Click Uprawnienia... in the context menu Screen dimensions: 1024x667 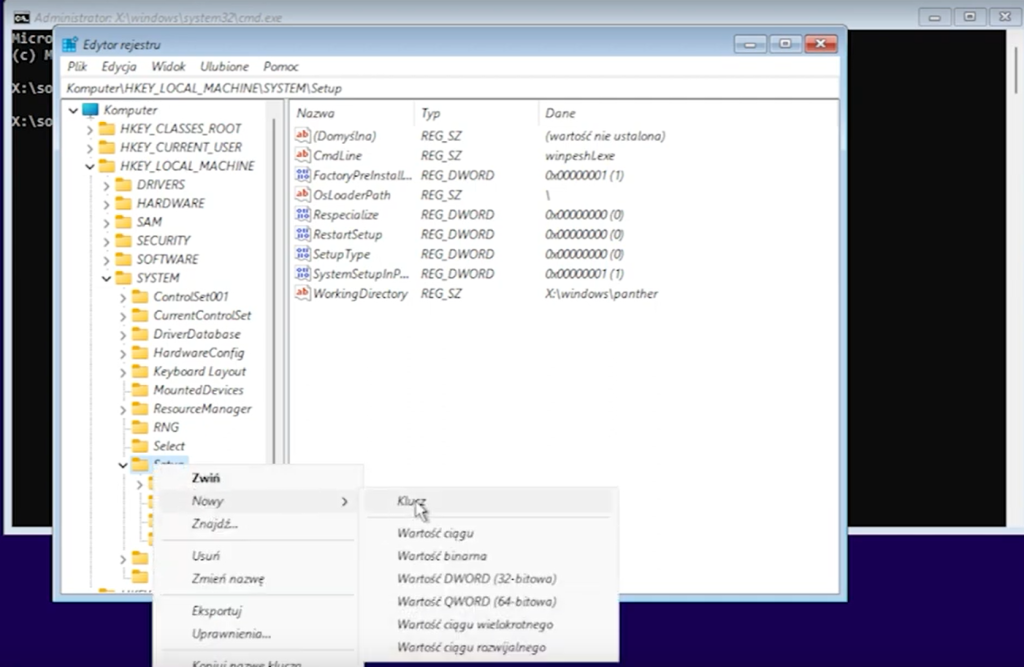[x=258, y=634]
